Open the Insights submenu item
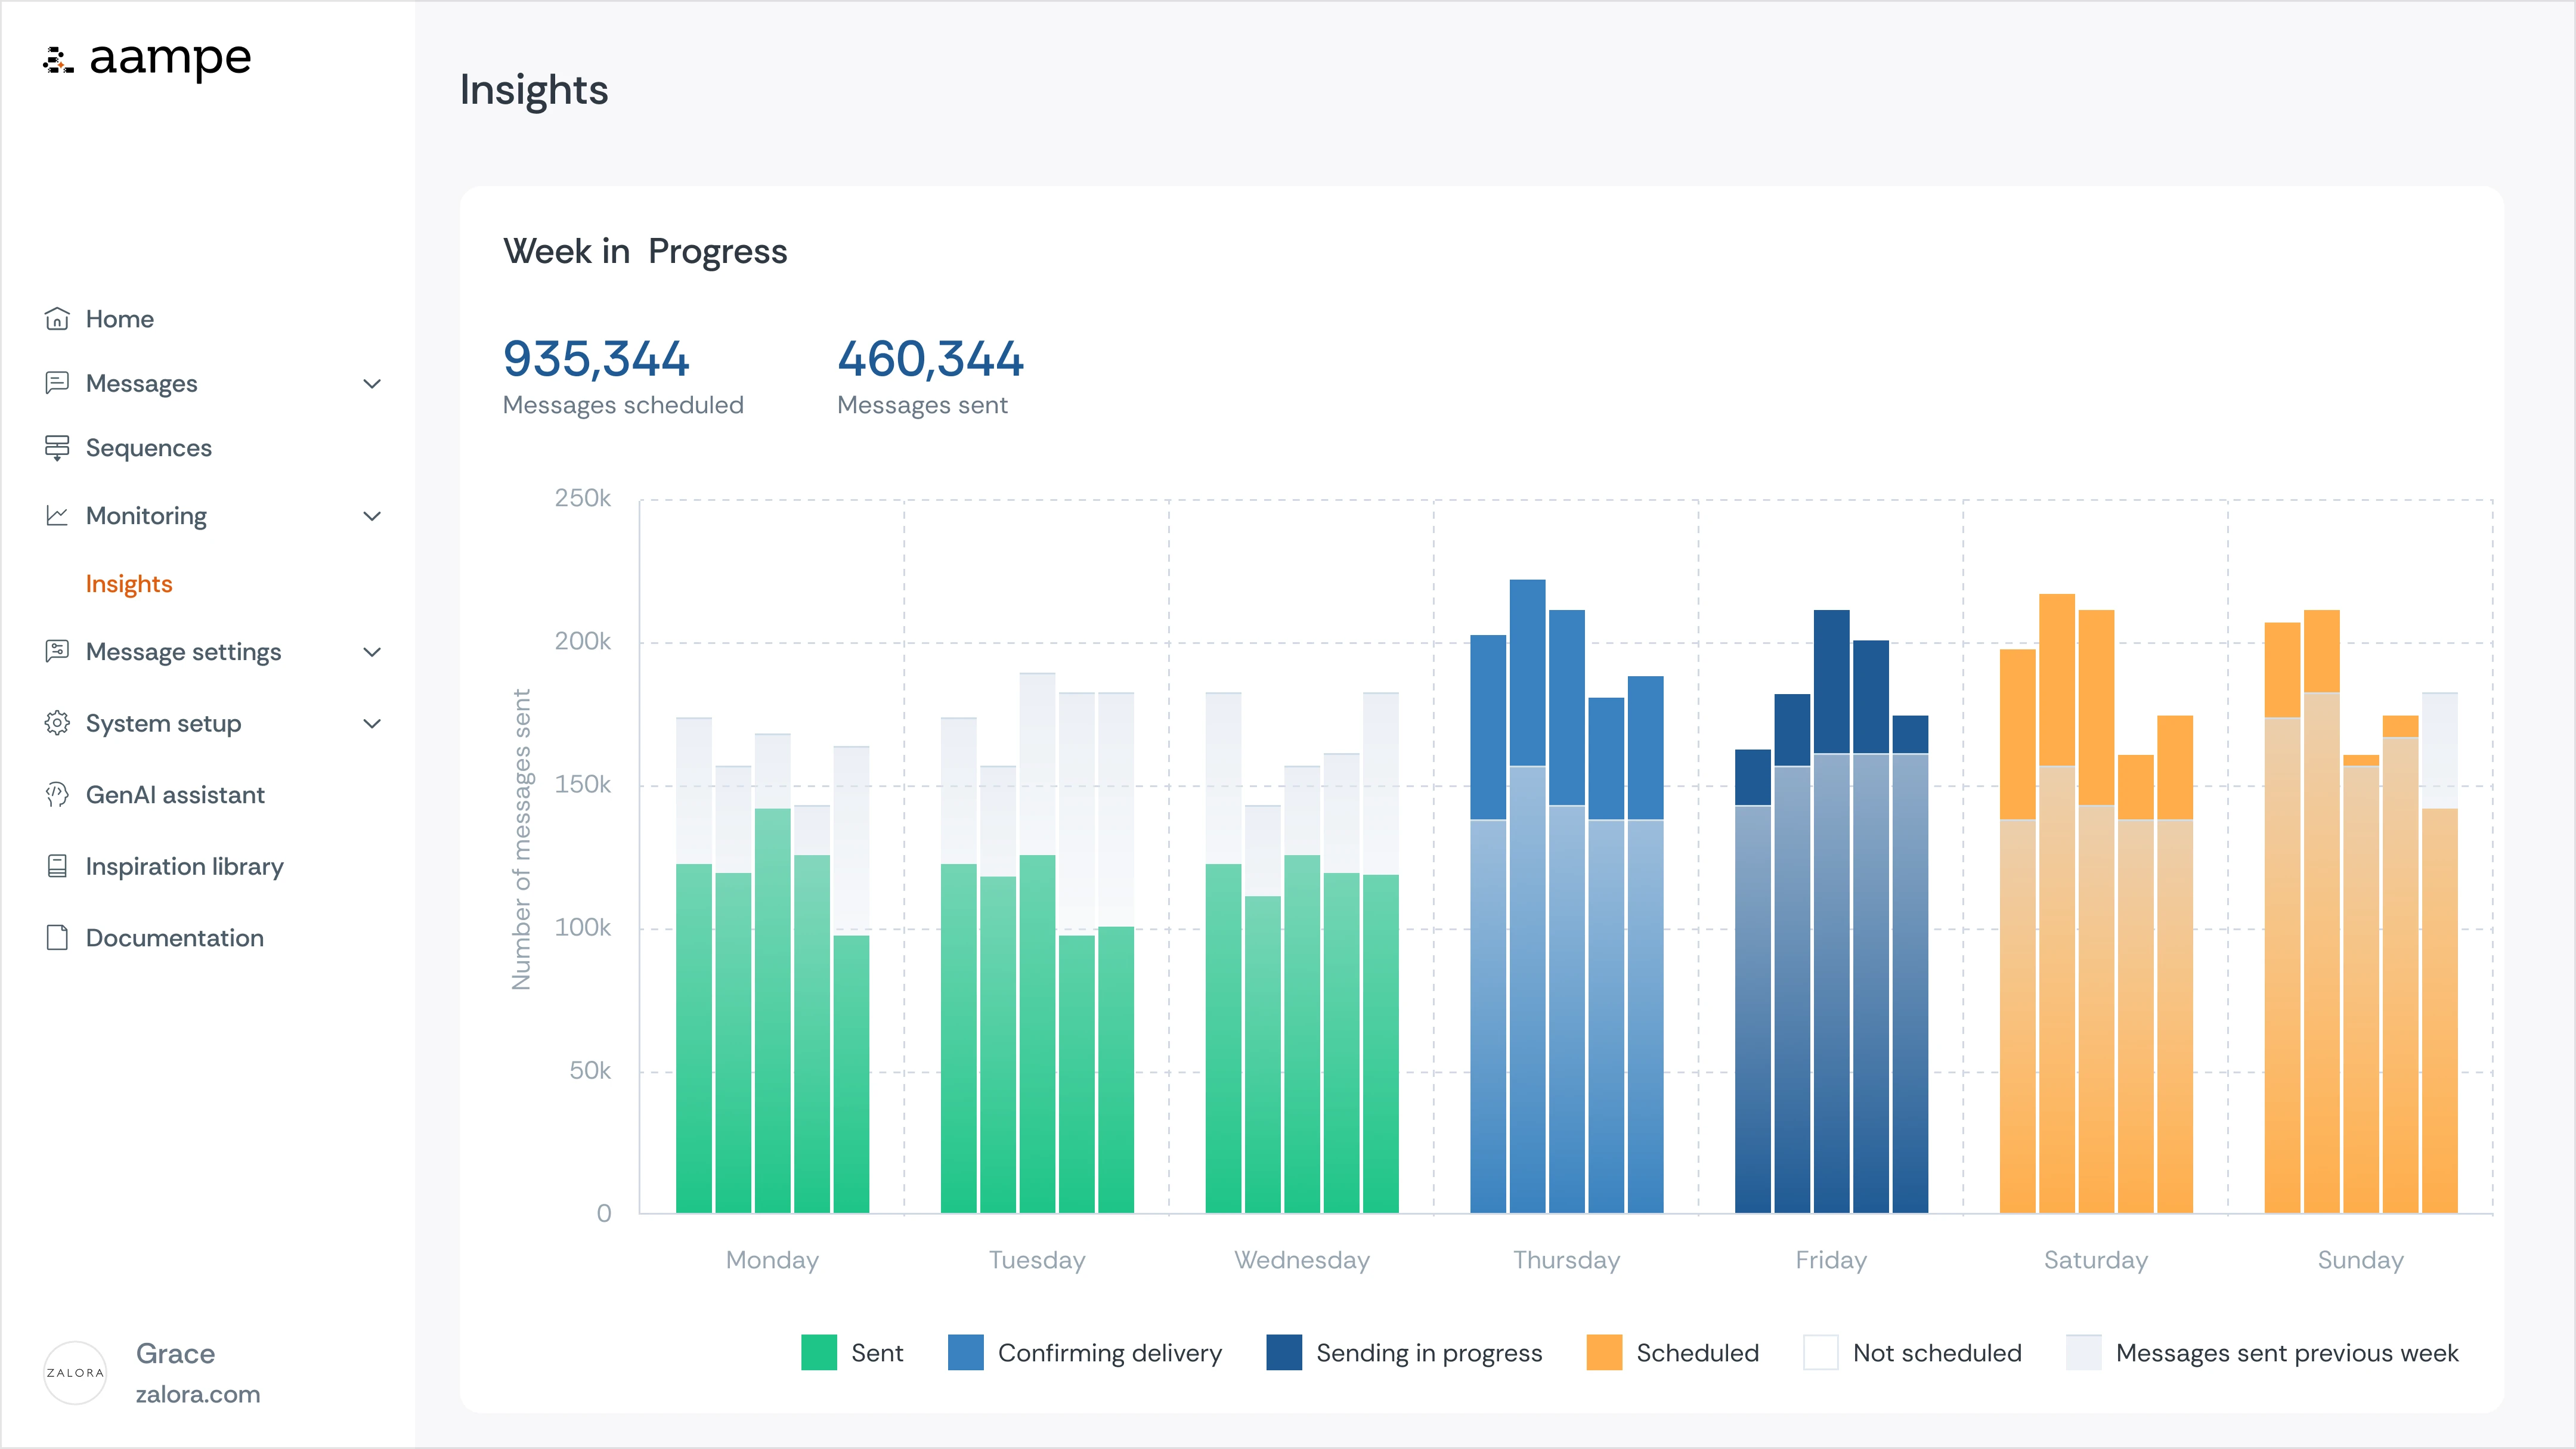Viewport: 2576px width, 1449px height. (129, 584)
